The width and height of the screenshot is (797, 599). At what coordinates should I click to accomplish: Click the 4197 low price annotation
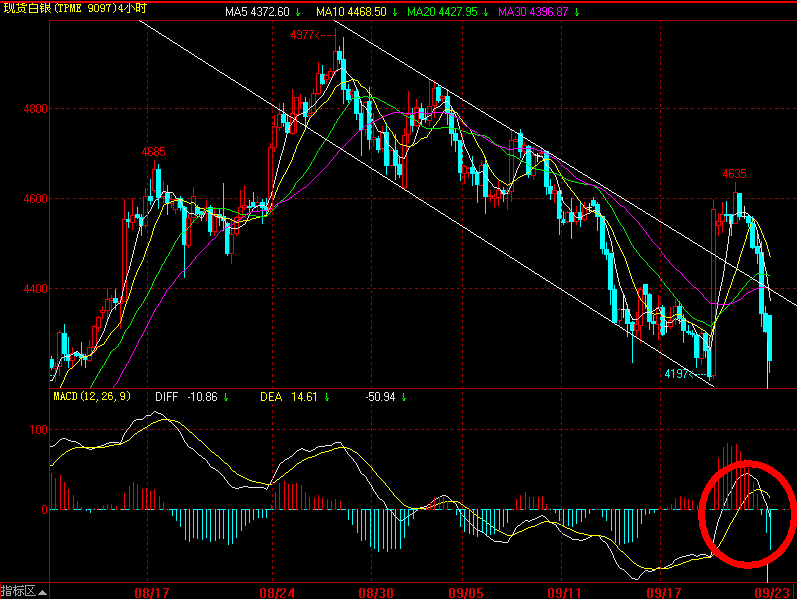coord(685,374)
